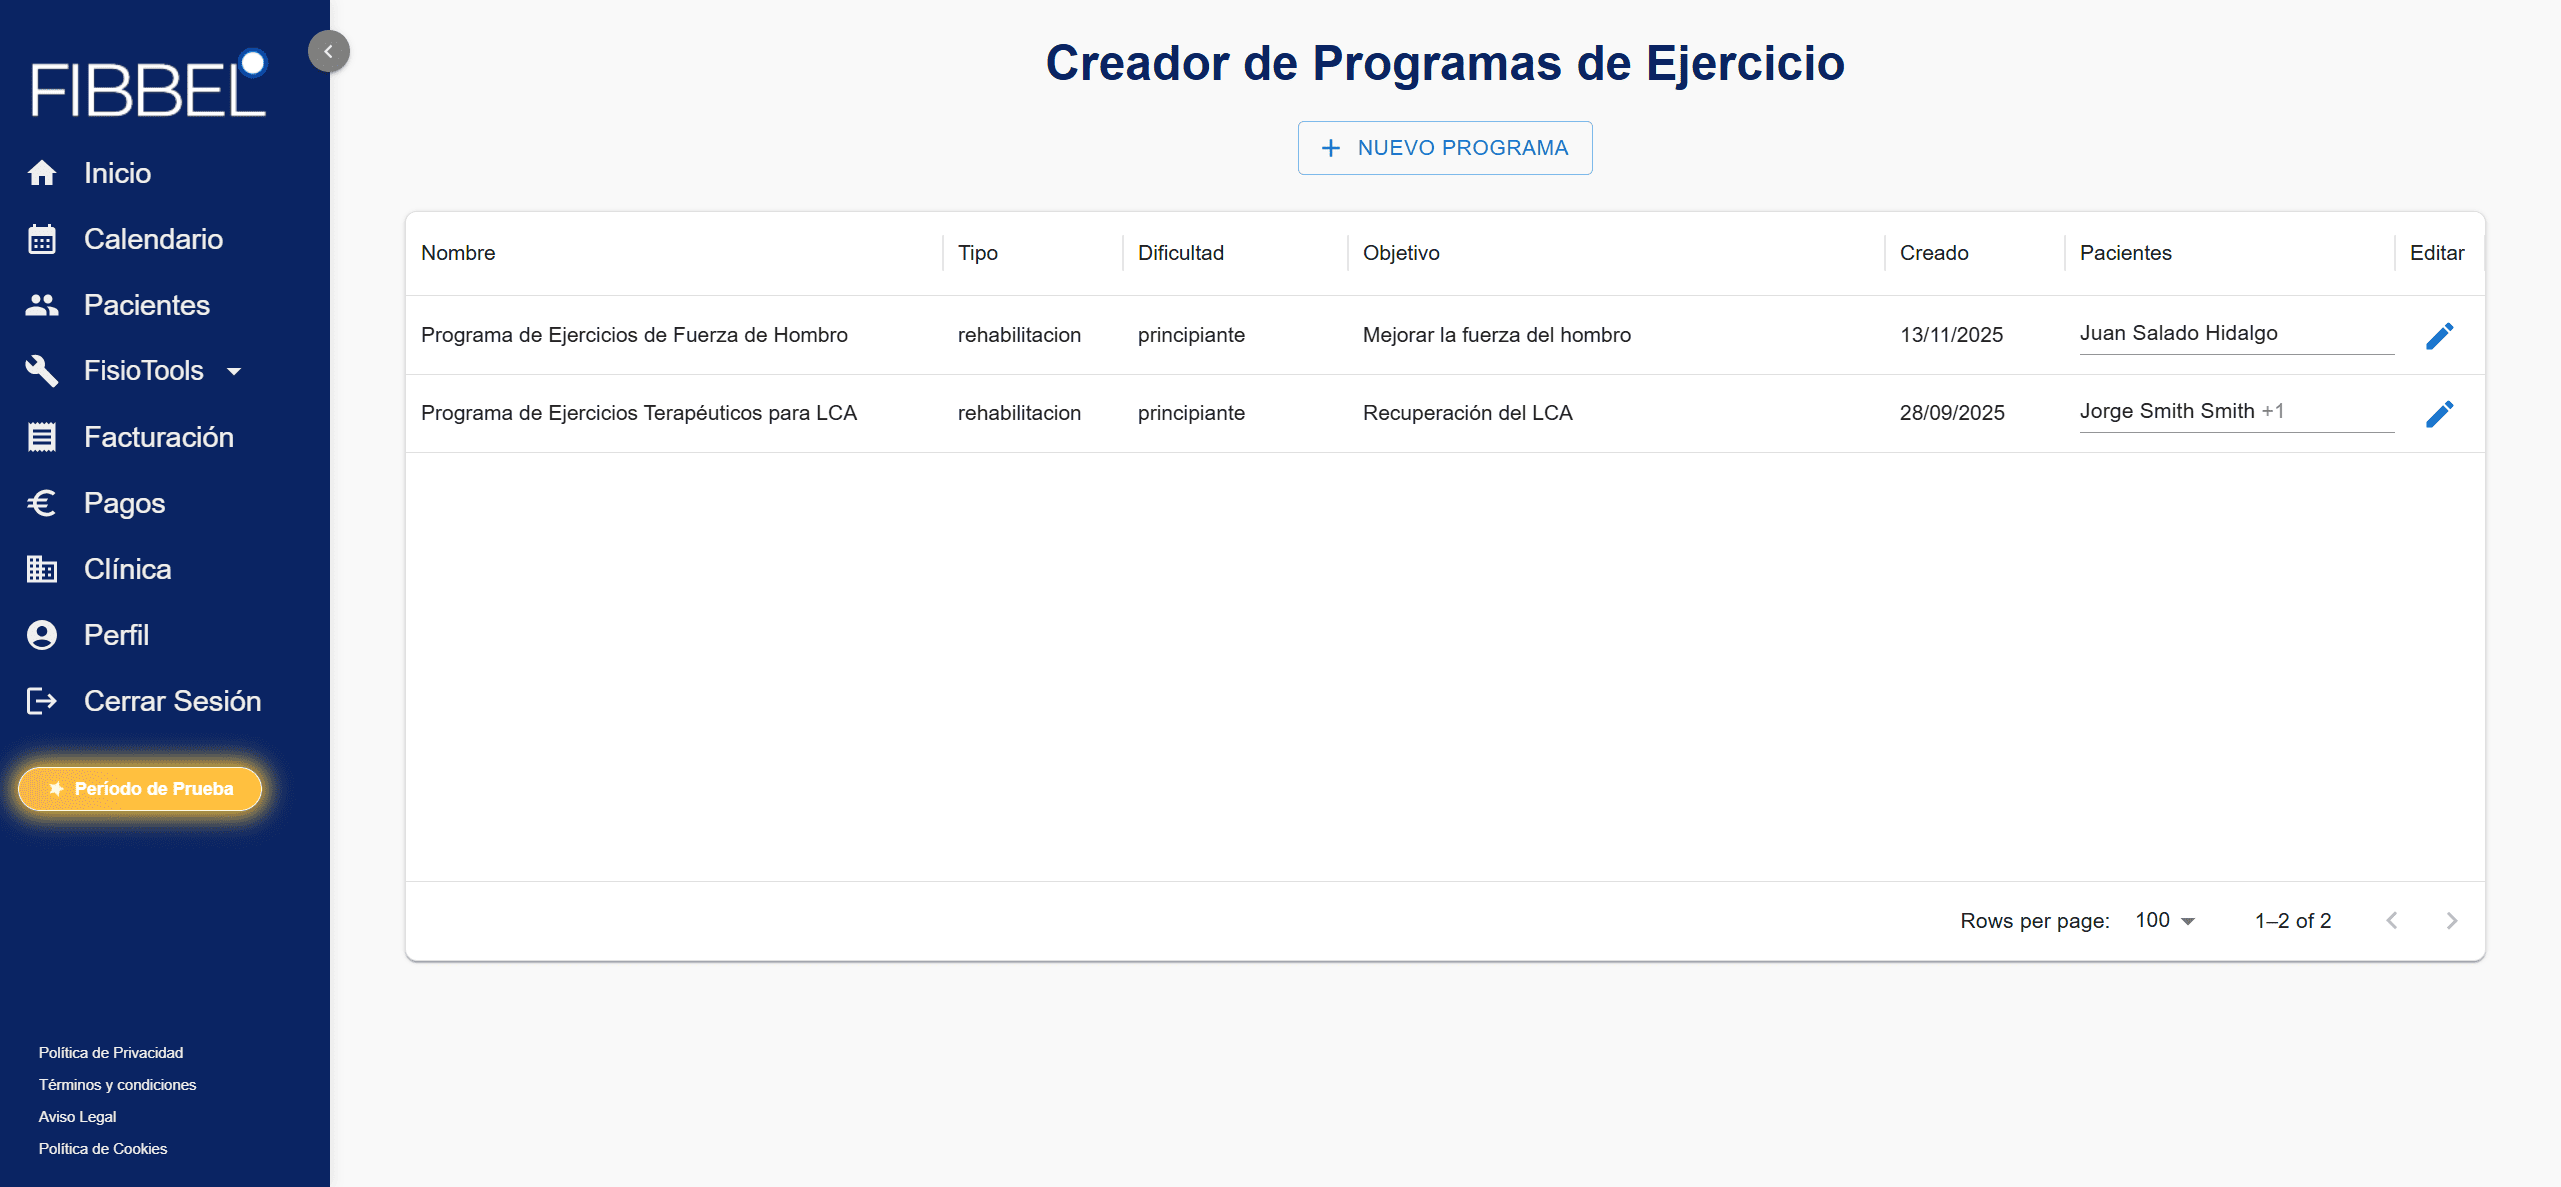Viewport: 2561px width, 1187px height.
Task: Click the Inicio home icon
Action: (42, 173)
